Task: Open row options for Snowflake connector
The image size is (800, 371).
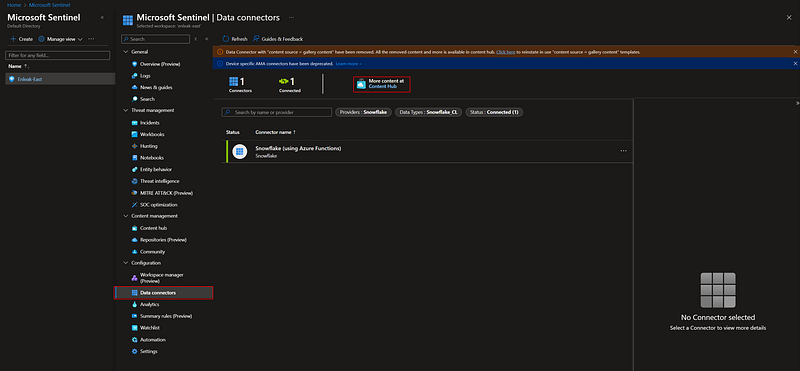Action: (x=623, y=151)
